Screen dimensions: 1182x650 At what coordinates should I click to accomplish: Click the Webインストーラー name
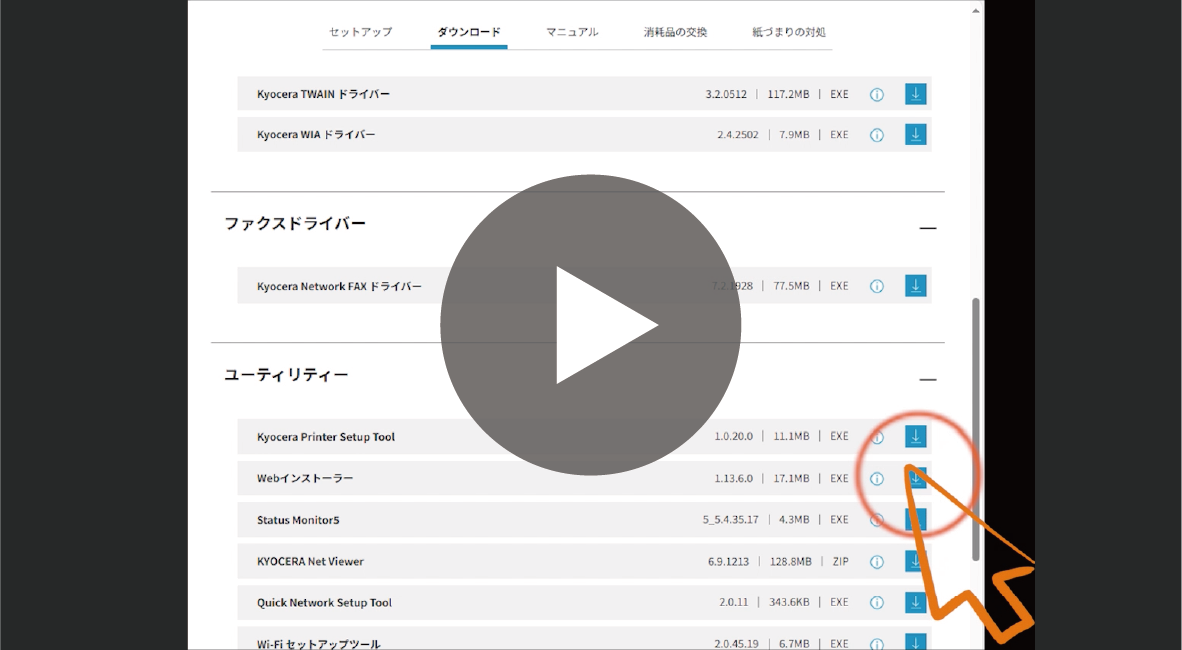click(305, 478)
